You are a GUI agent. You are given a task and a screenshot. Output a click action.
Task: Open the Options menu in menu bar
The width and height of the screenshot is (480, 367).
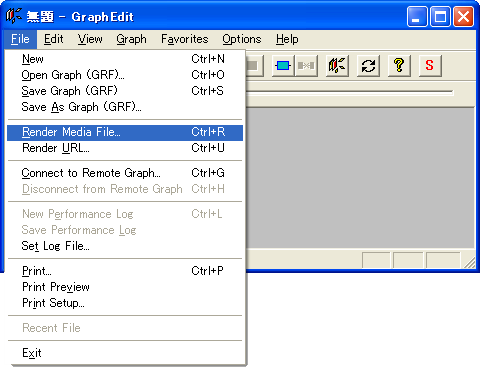click(242, 39)
